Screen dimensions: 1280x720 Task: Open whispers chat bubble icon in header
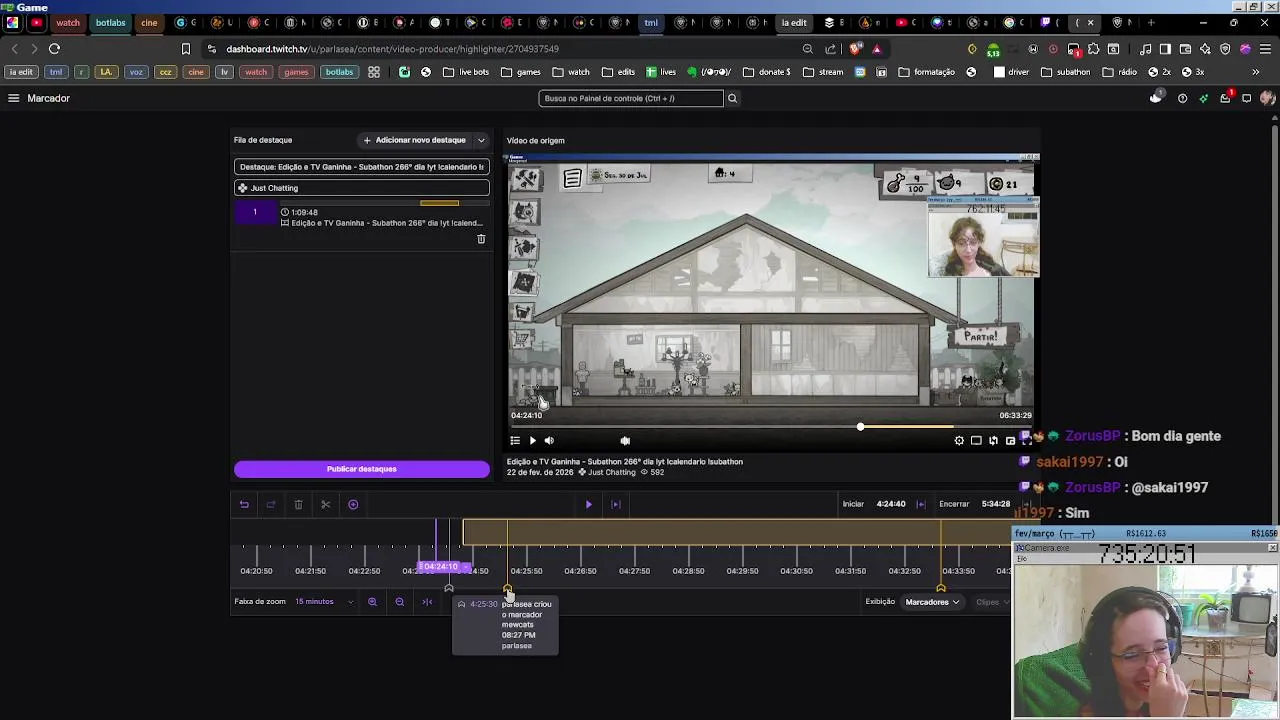(x=1246, y=98)
